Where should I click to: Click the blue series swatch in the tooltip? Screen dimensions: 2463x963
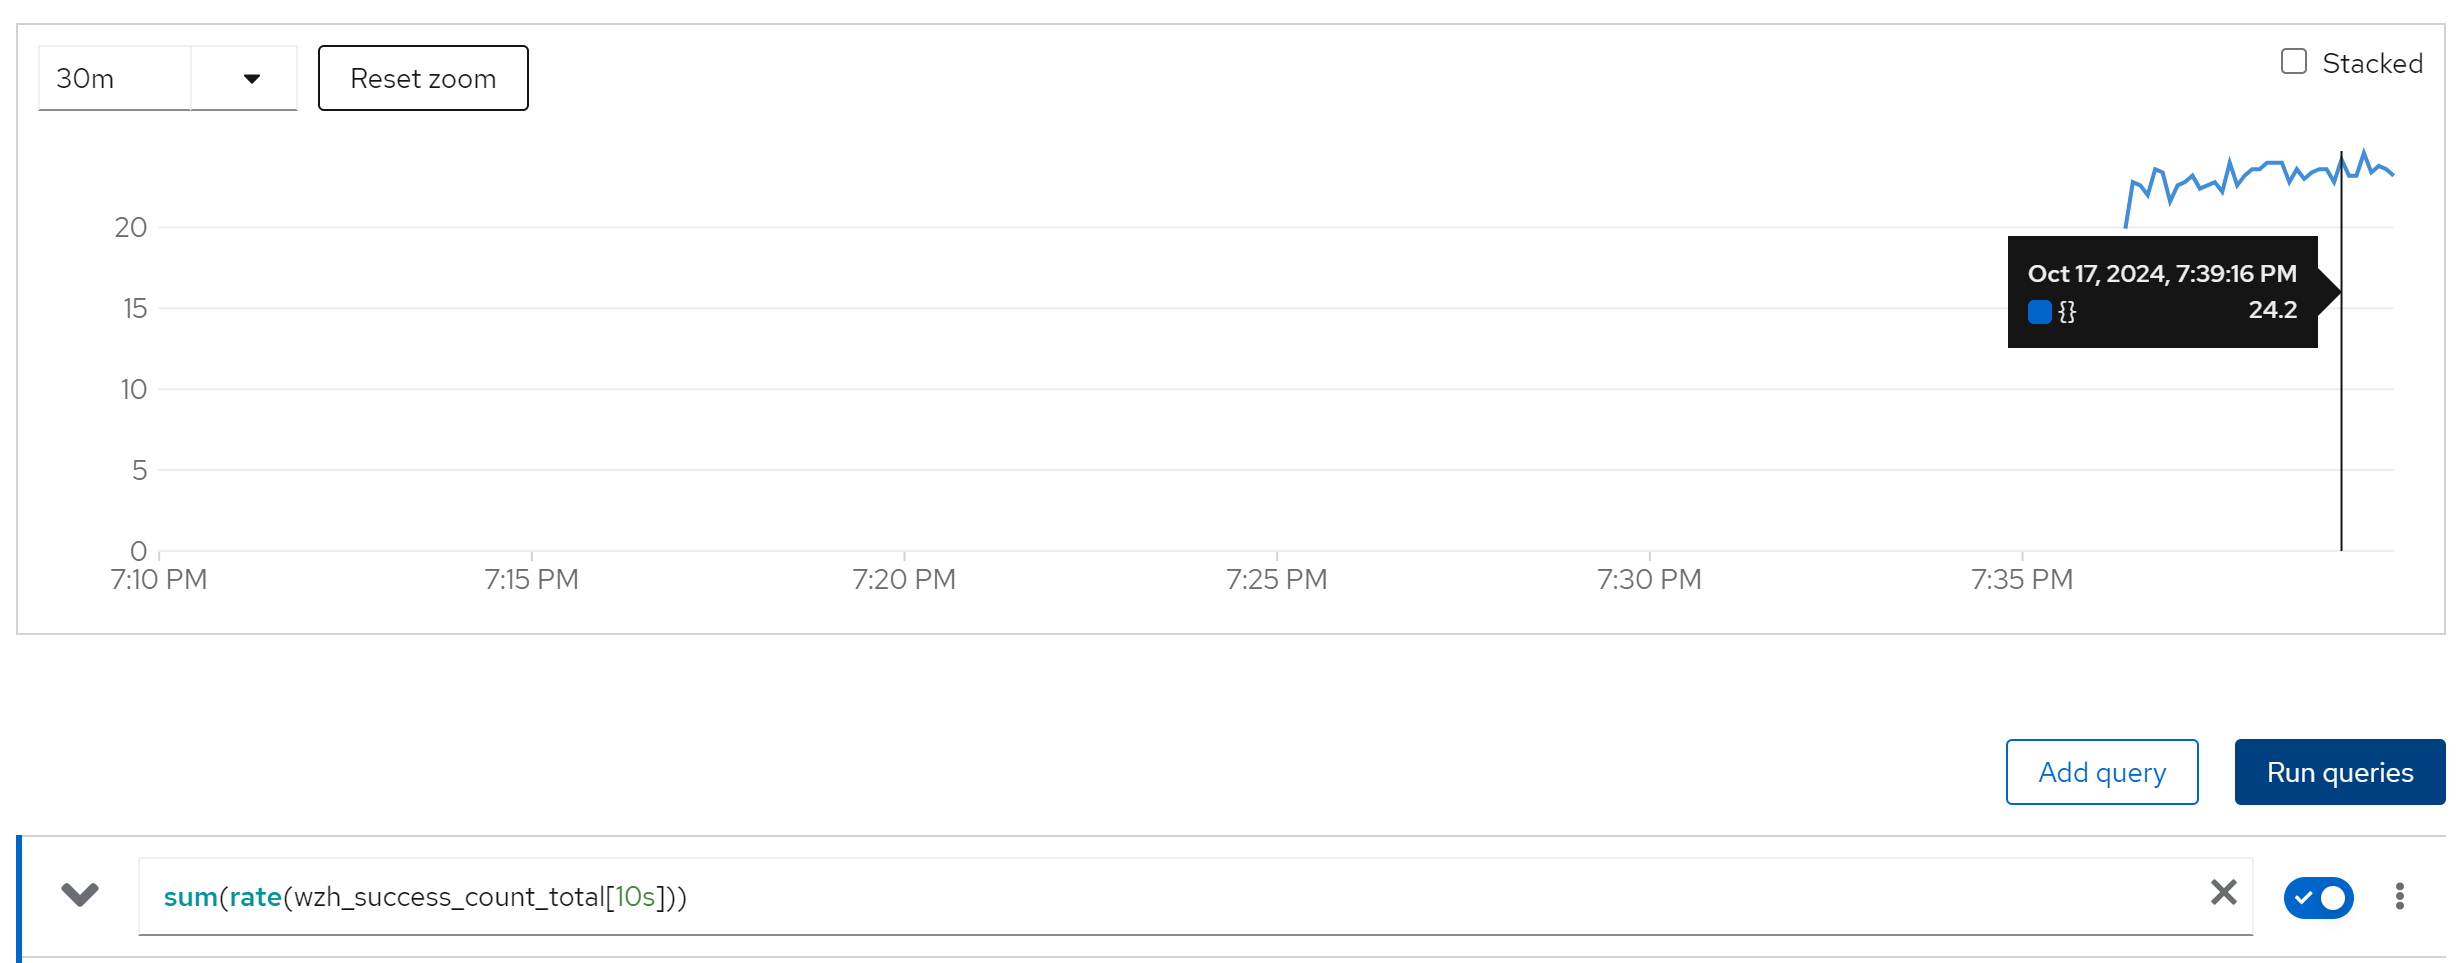2039,312
